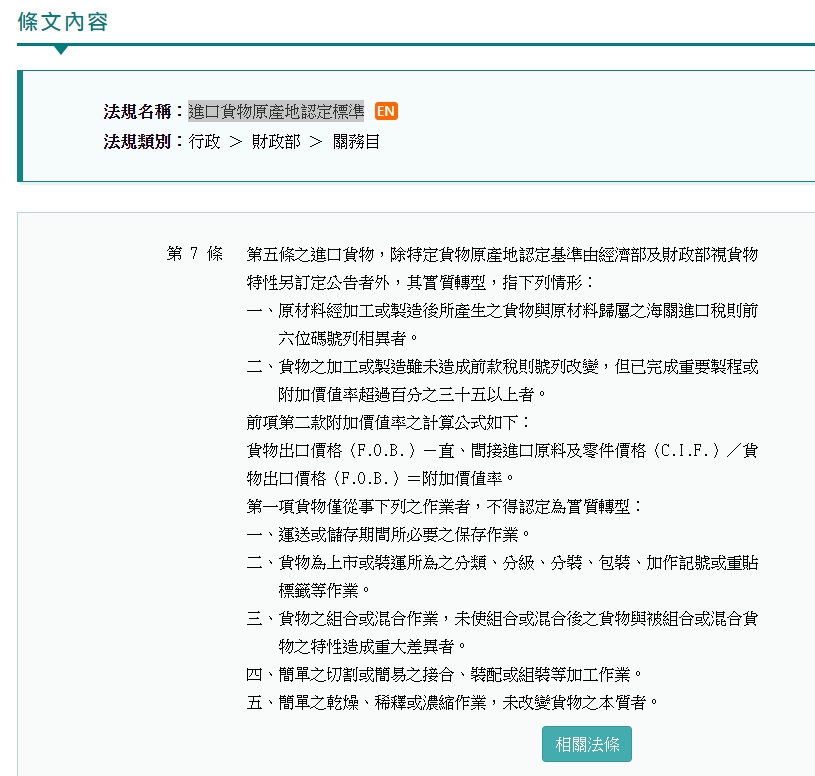Click the item 五、簡單之乾燥、稀釋或濃縮作業
The image size is (815, 776).
point(452,703)
